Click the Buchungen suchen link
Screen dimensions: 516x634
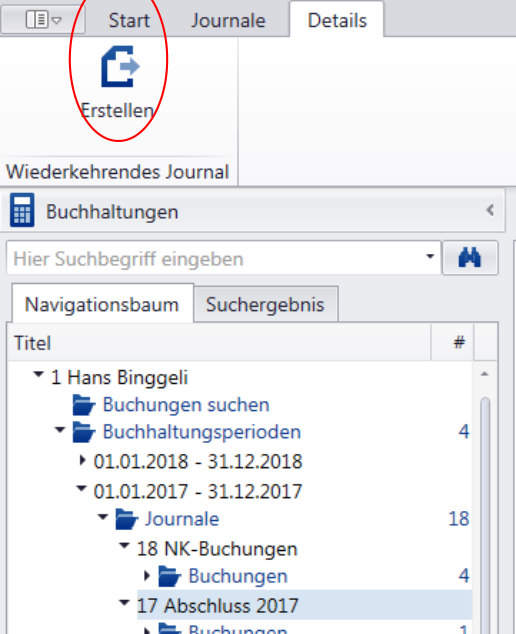point(186,404)
